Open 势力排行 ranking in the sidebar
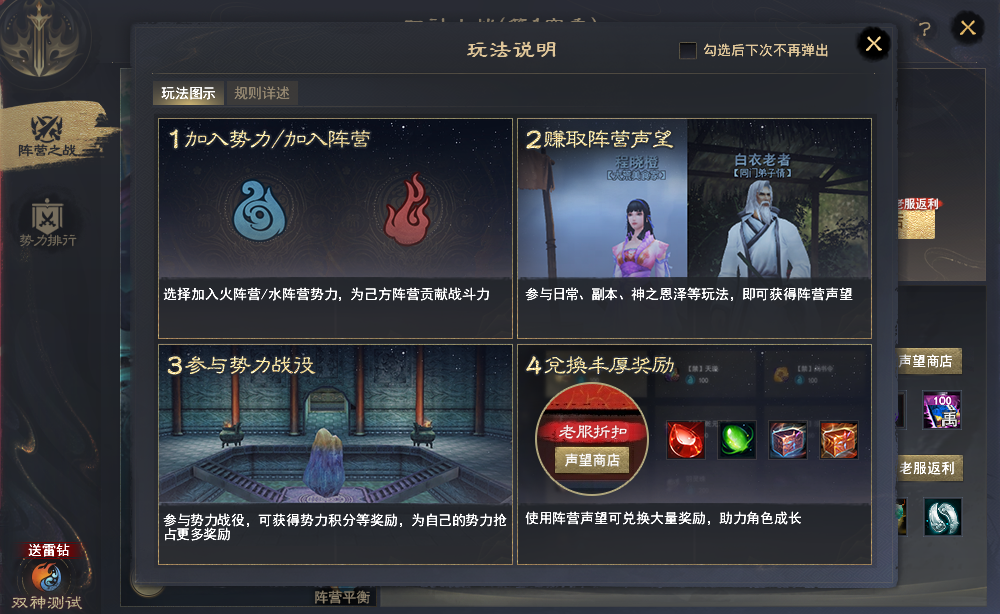The image size is (1000, 614). 47,223
